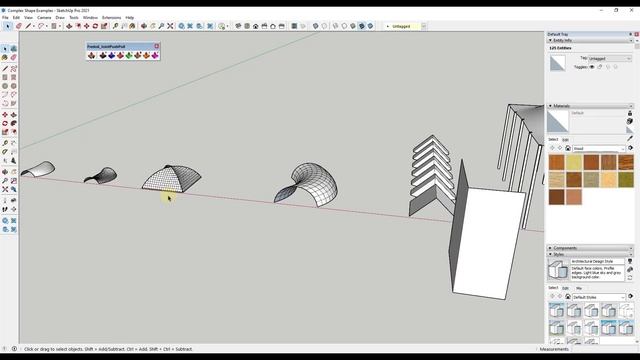Open the Edit menu
The width and height of the screenshot is (640, 360).
[16, 18]
